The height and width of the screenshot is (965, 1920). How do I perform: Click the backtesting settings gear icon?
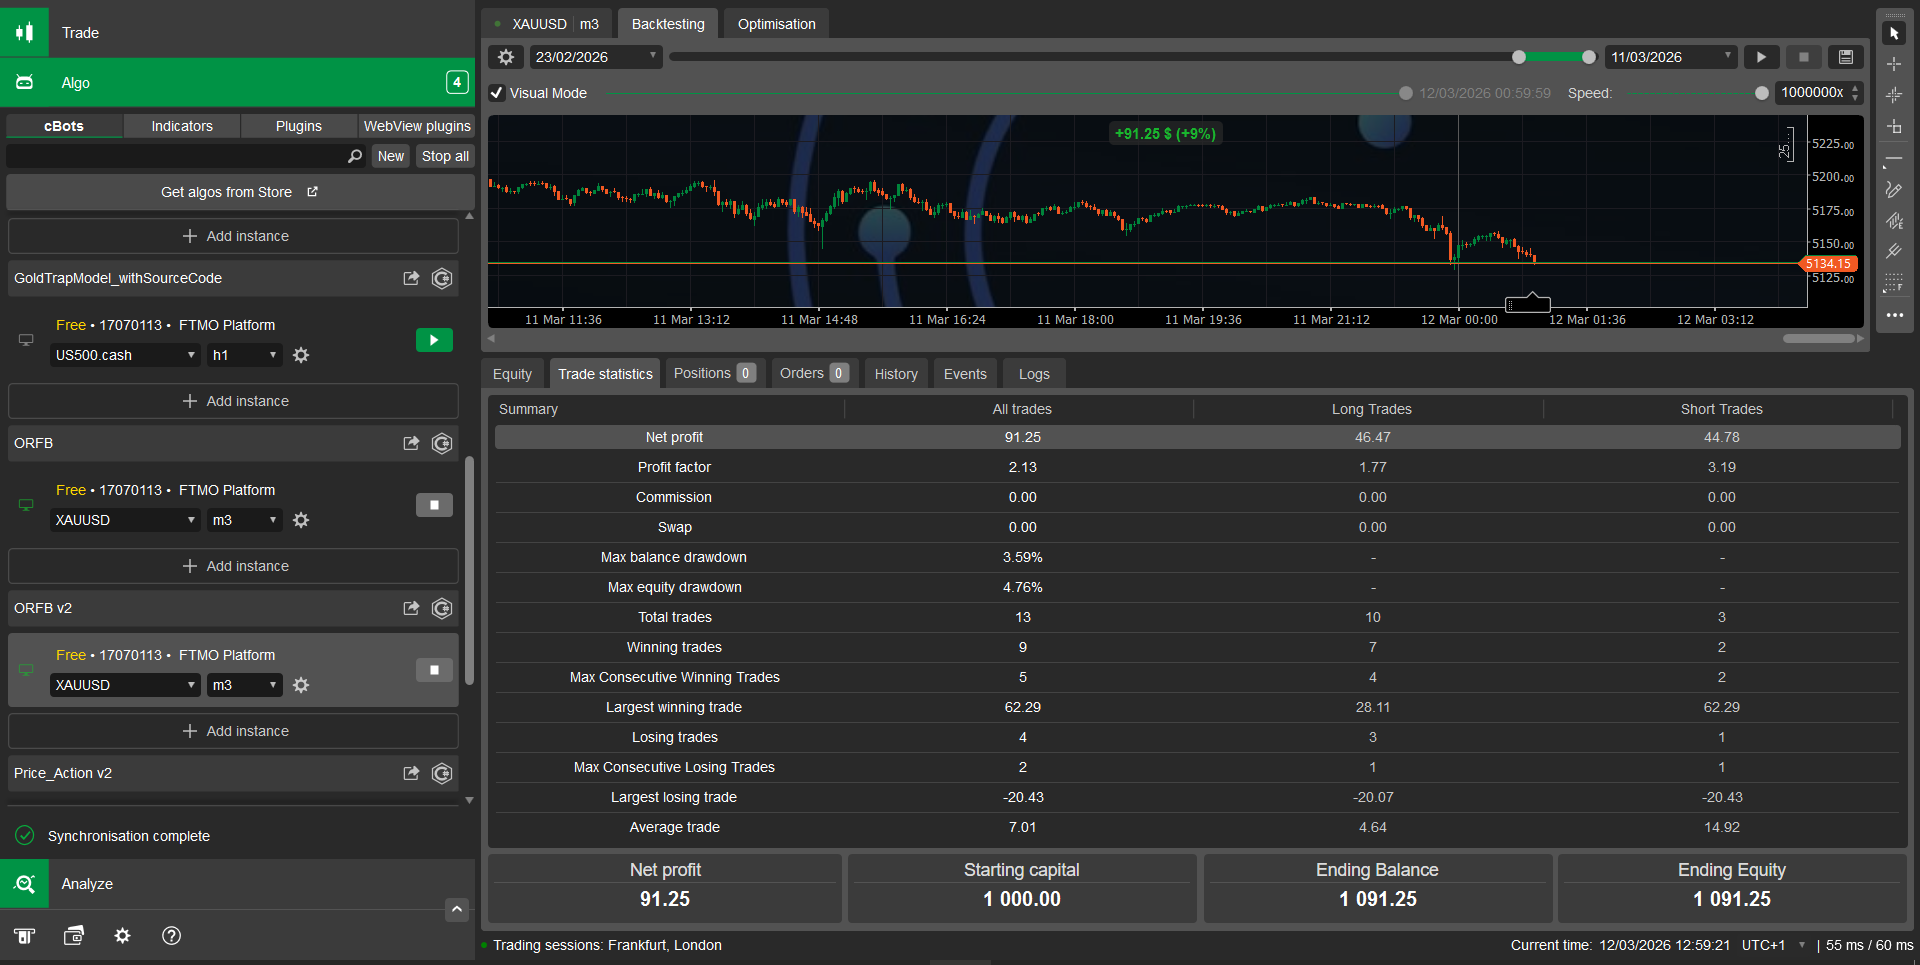click(x=506, y=57)
